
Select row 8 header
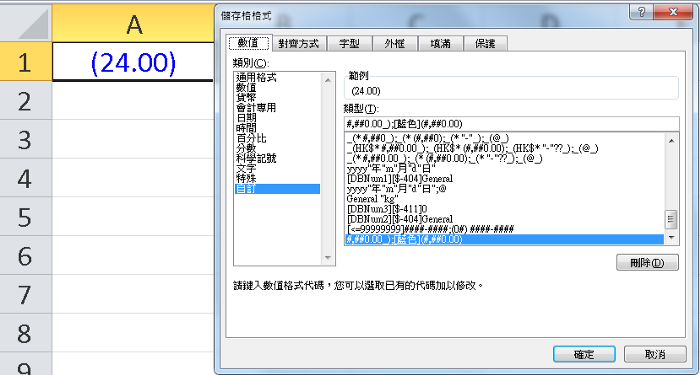26,333
